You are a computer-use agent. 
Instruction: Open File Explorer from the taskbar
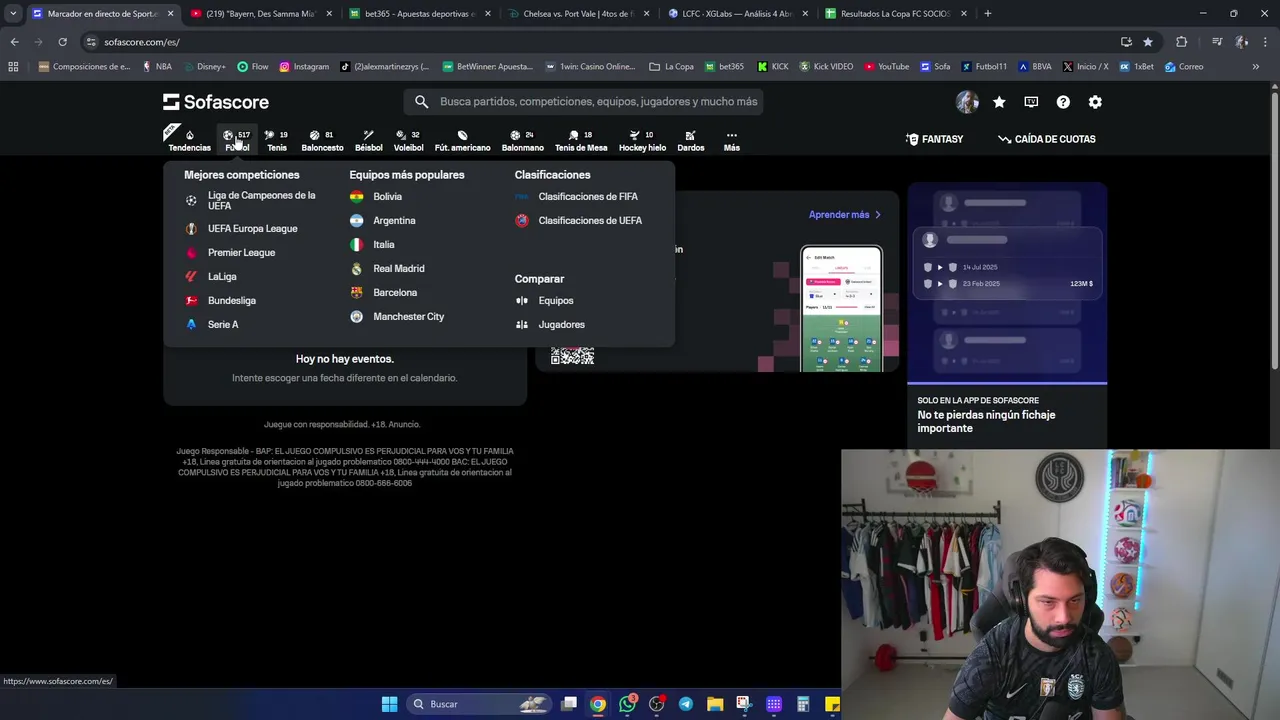(714, 704)
